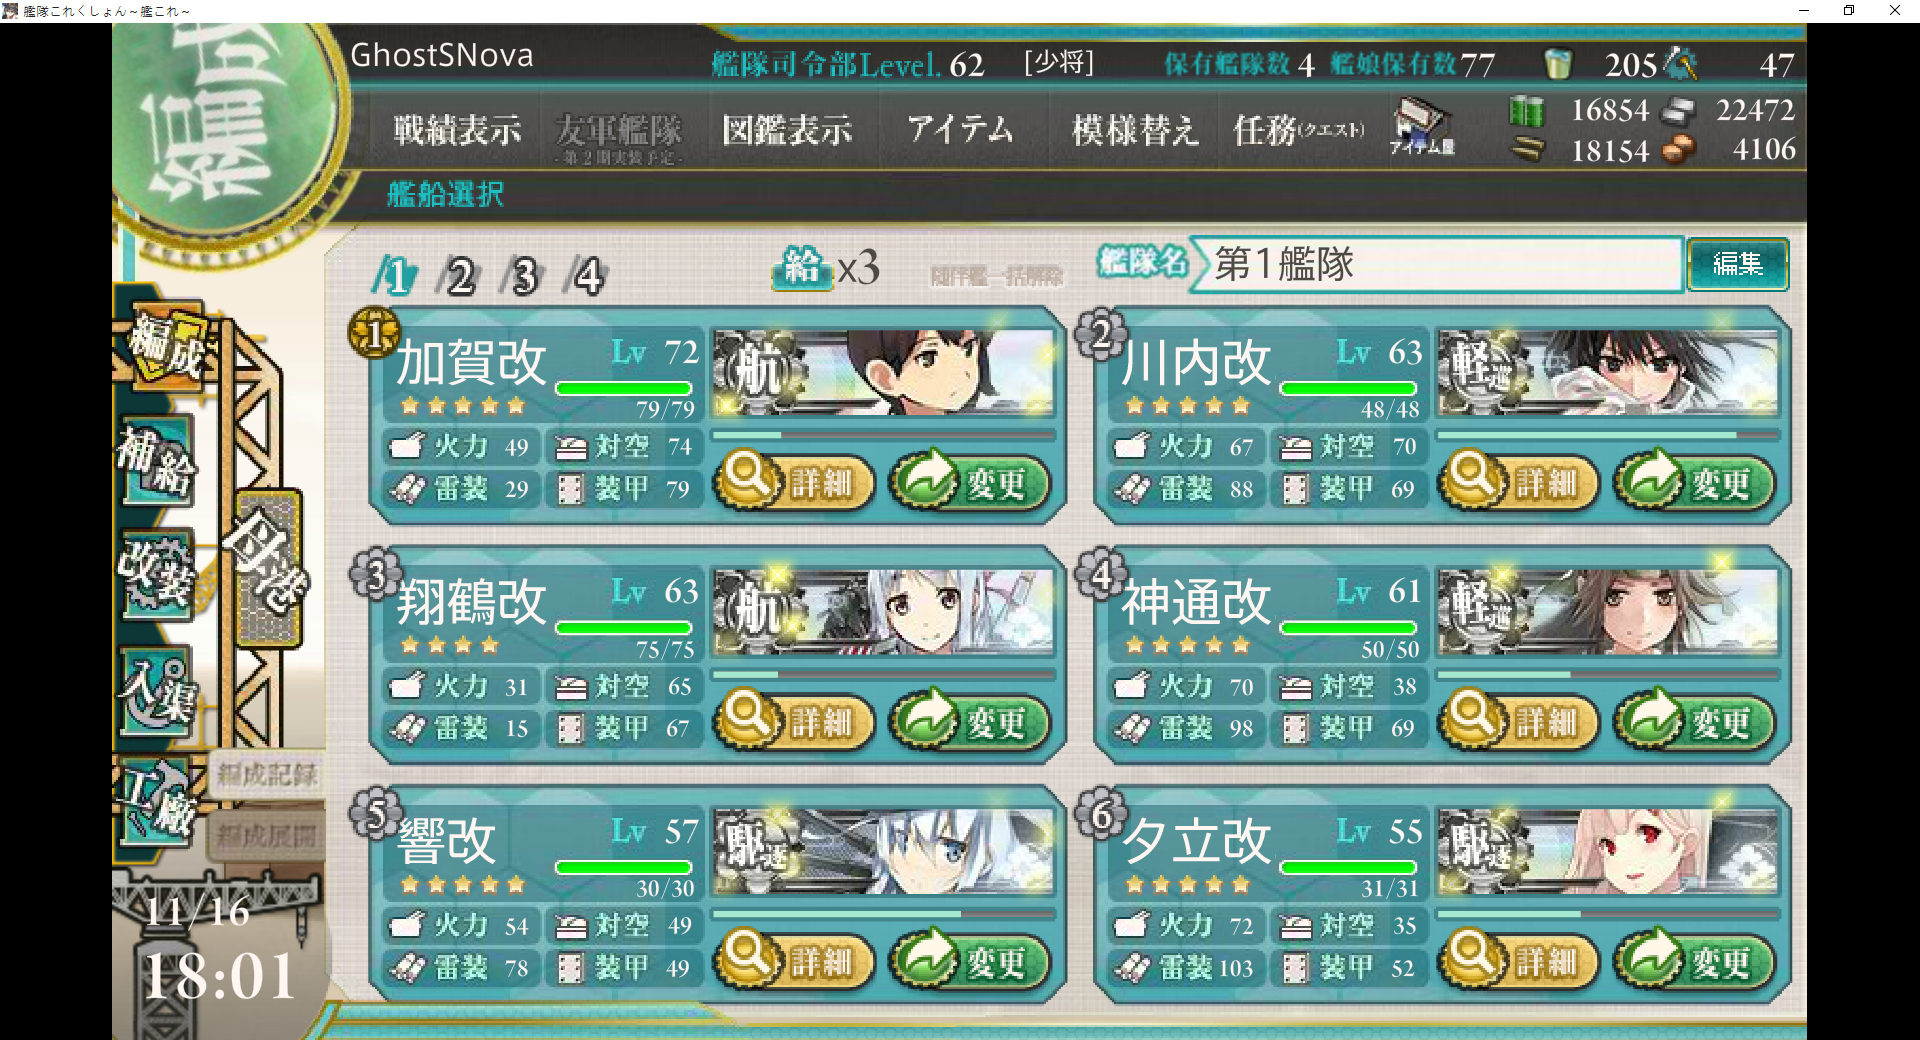Open the 図鑑表示 library menu
The image size is (1920, 1040).
tap(787, 130)
